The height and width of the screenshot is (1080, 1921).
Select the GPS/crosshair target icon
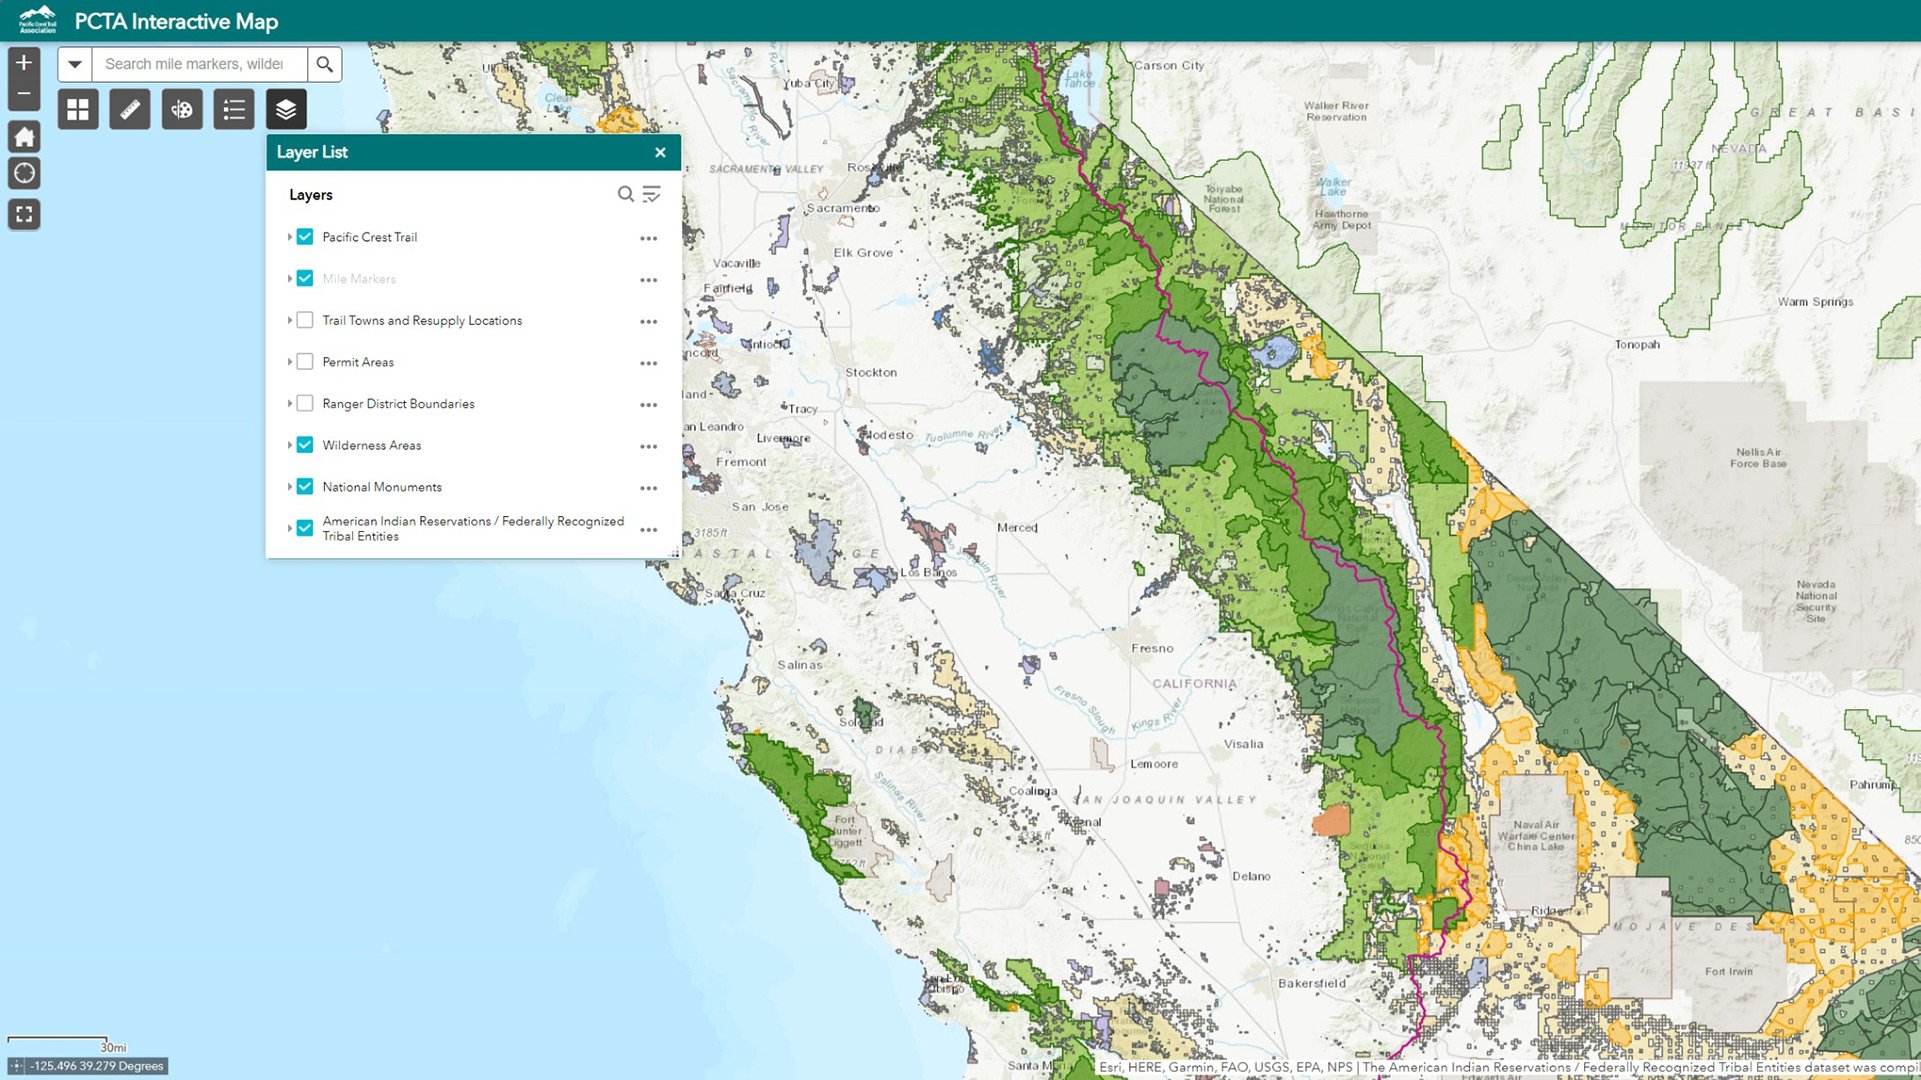25,173
